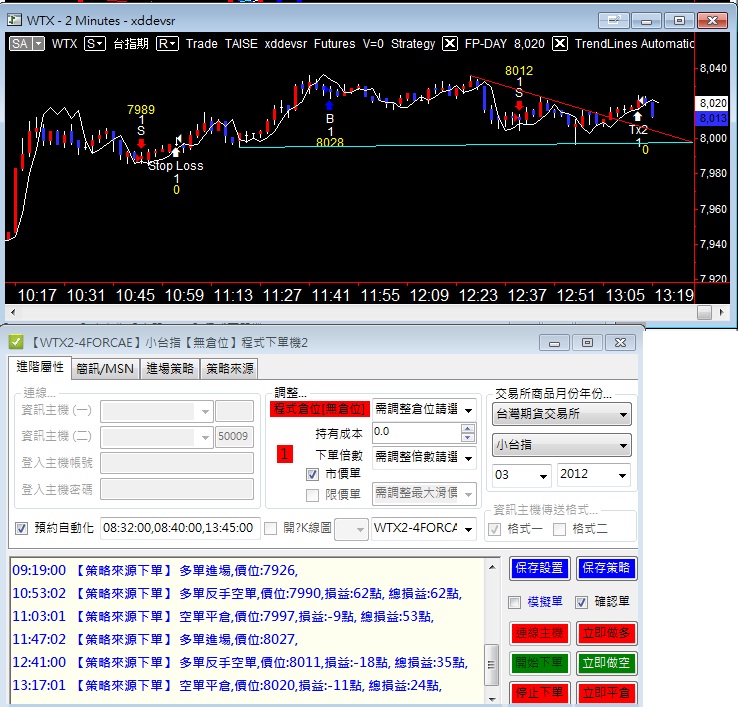
Task: Click the red 程式倉位[無倉位] indicator
Action: [x=320, y=409]
